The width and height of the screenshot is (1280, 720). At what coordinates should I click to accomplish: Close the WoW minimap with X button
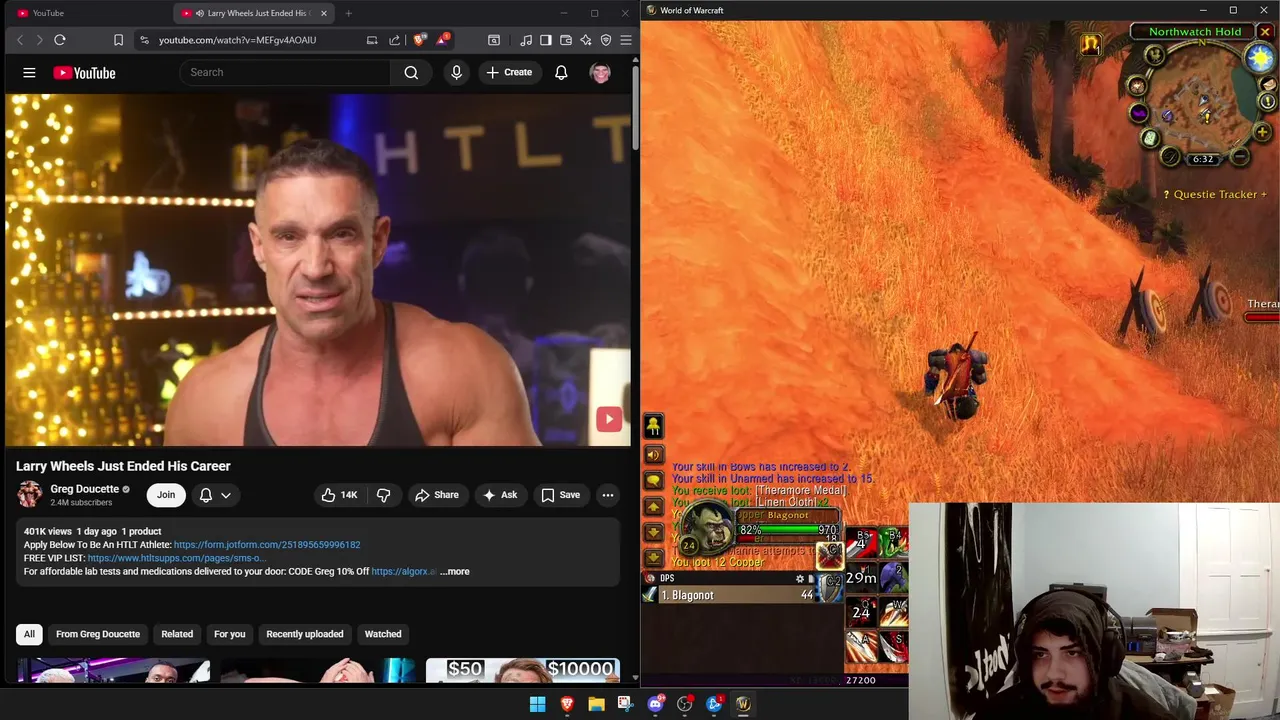point(1265,32)
